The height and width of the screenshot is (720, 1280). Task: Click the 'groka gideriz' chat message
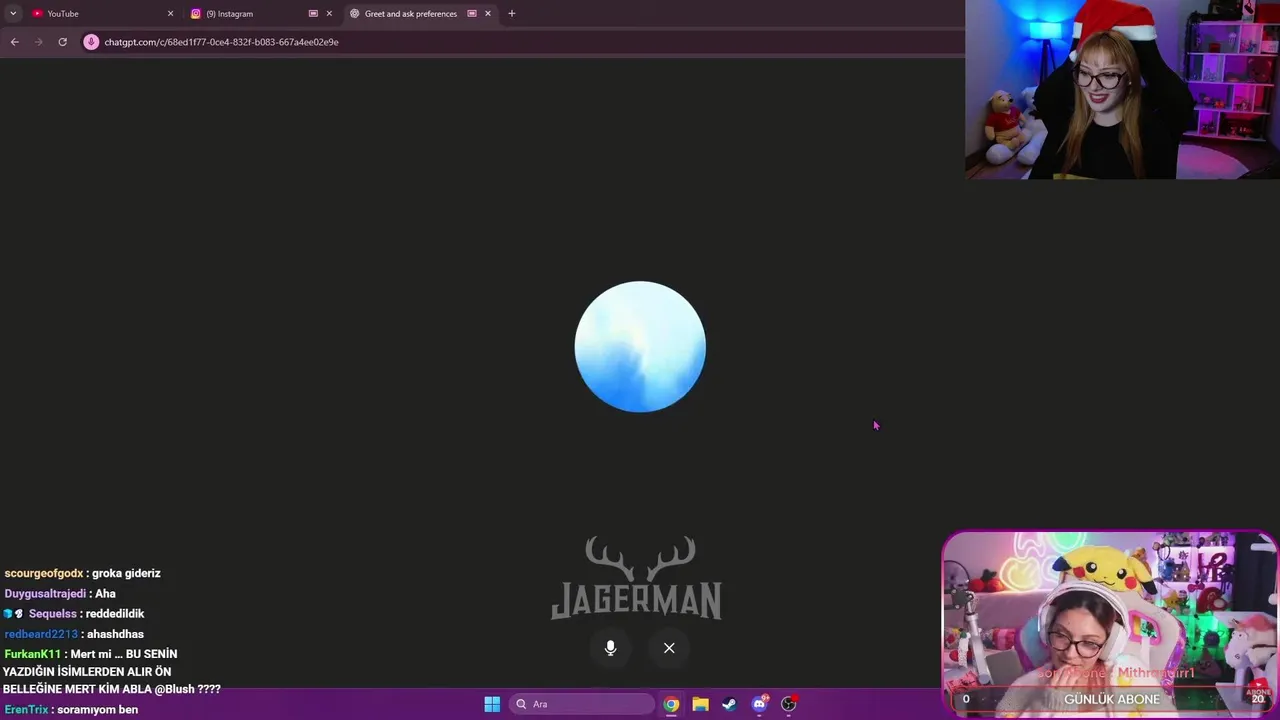tap(126, 573)
